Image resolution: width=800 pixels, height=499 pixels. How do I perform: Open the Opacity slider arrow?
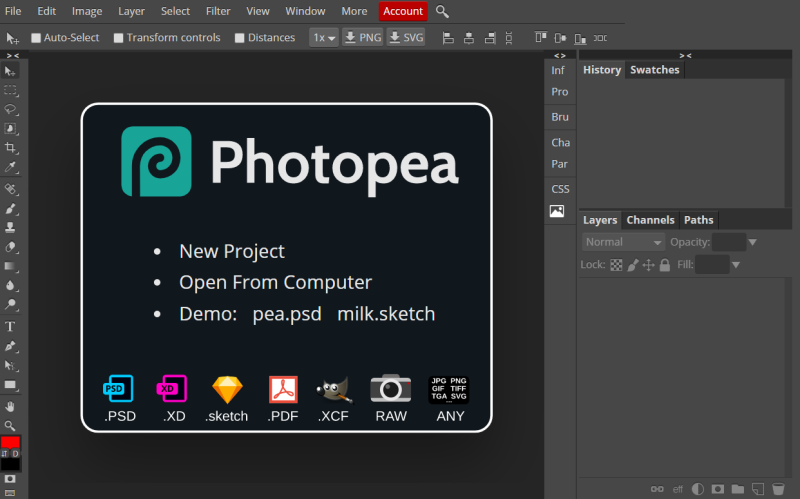[753, 242]
